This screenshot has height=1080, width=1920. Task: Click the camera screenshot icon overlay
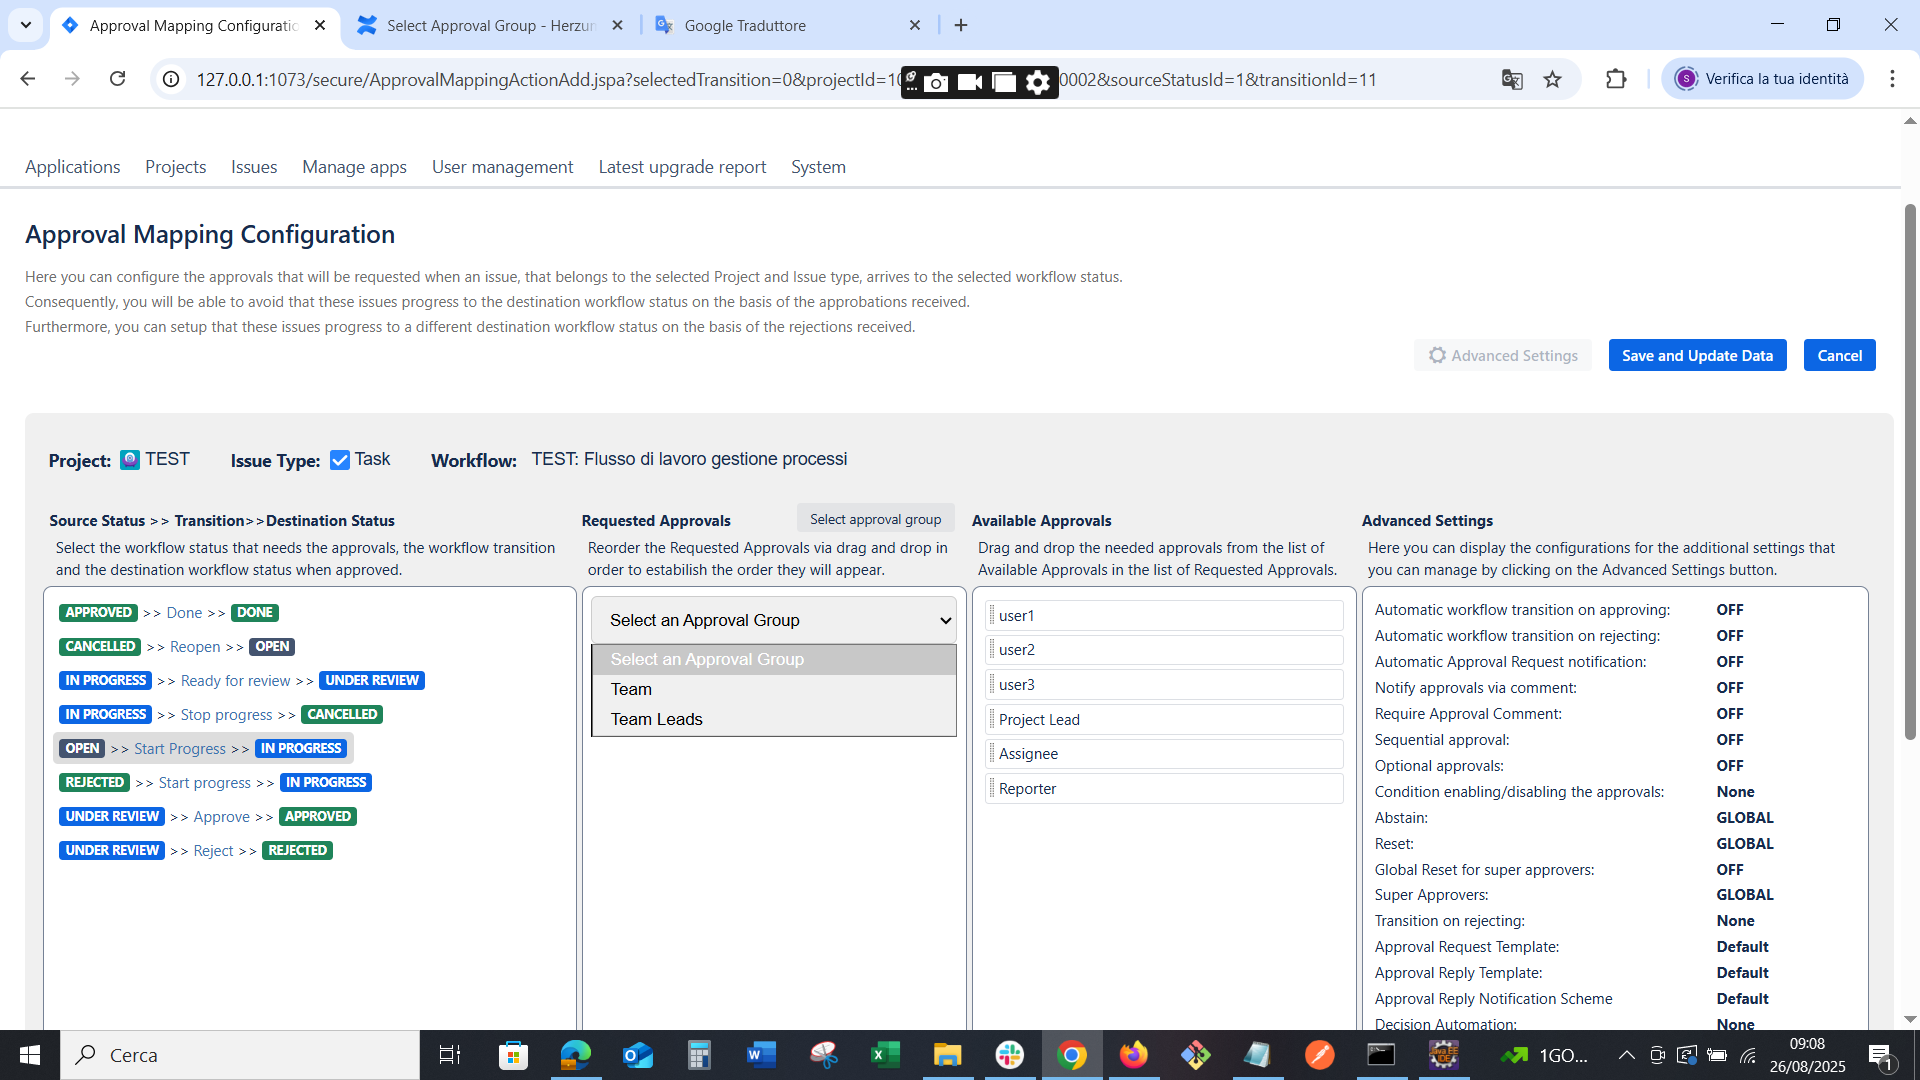[x=936, y=82]
